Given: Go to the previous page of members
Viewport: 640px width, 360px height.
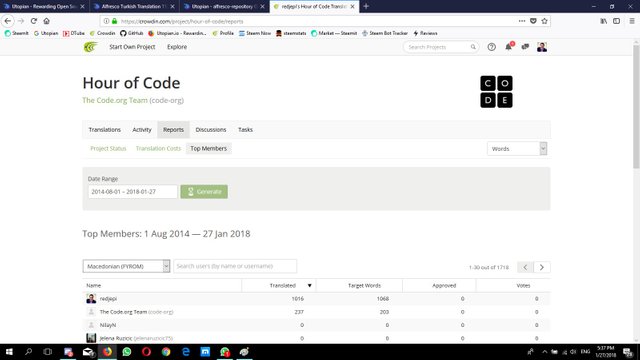Looking at the screenshot, I should coord(525,267).
